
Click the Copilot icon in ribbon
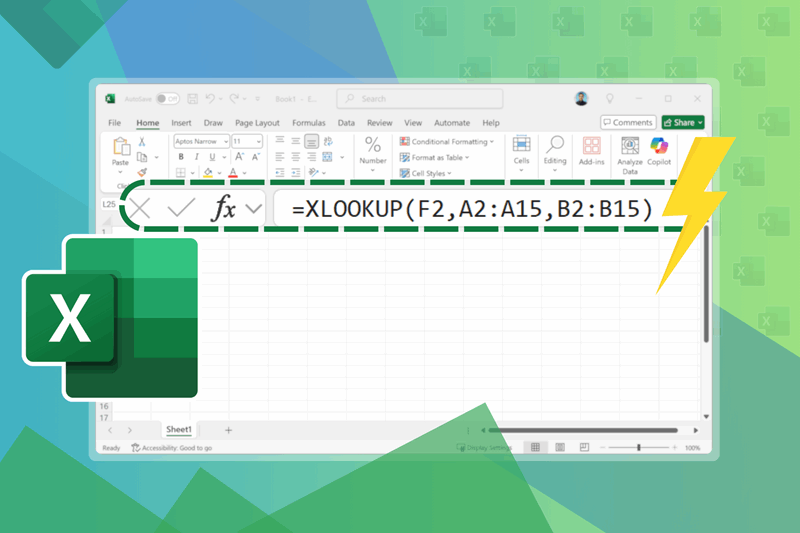click(659, 148)
